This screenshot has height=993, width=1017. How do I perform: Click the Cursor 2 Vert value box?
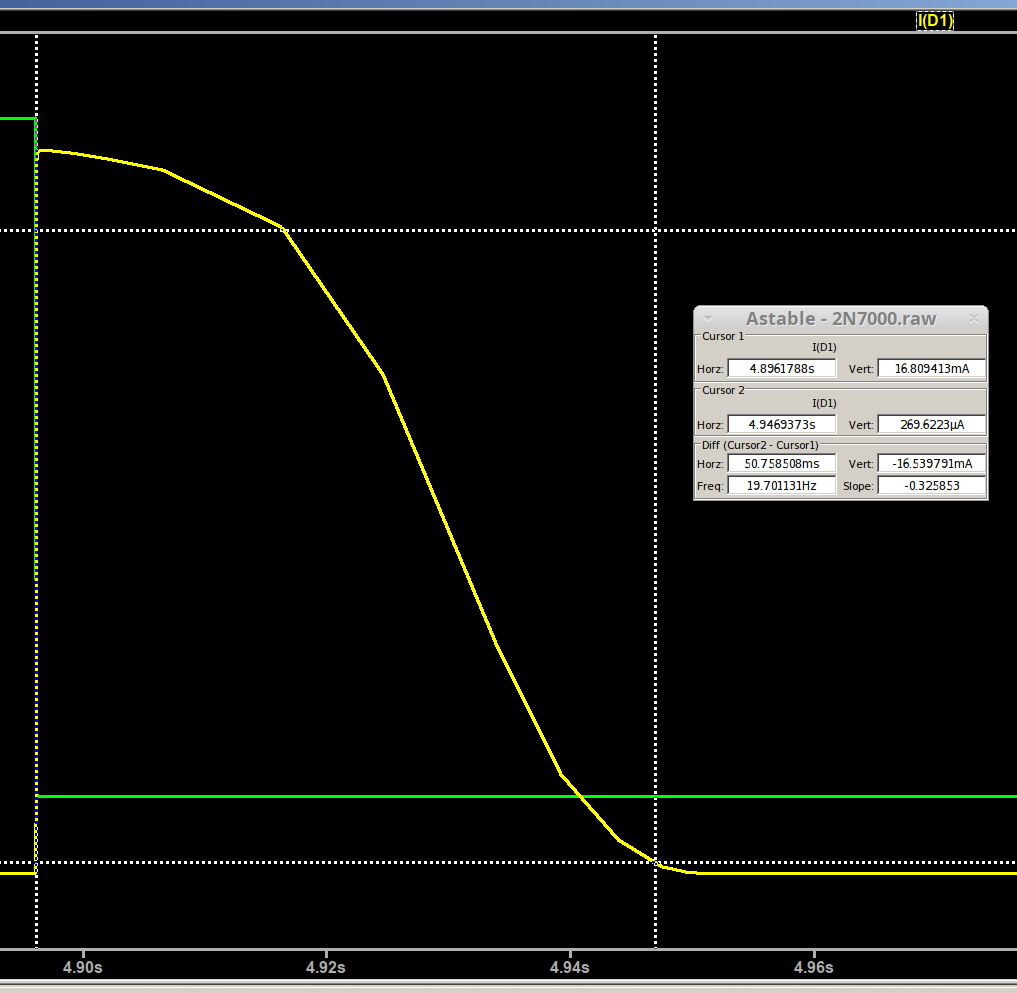[x=931, y=424]
